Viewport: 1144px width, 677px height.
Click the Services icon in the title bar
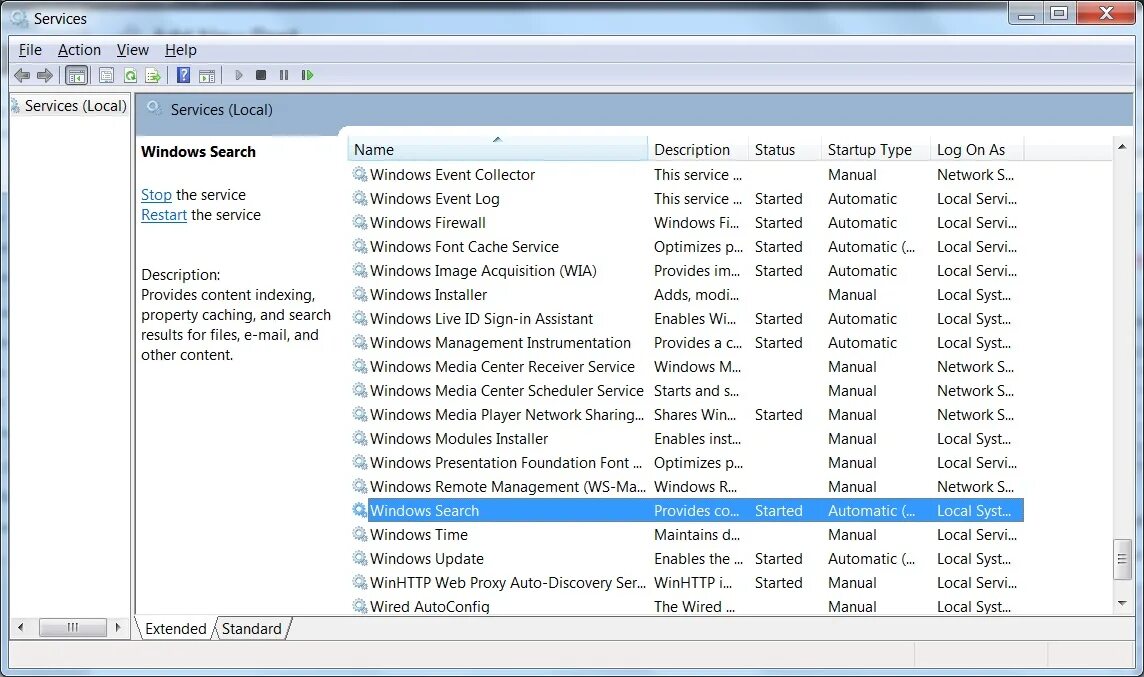pos(19,18)
